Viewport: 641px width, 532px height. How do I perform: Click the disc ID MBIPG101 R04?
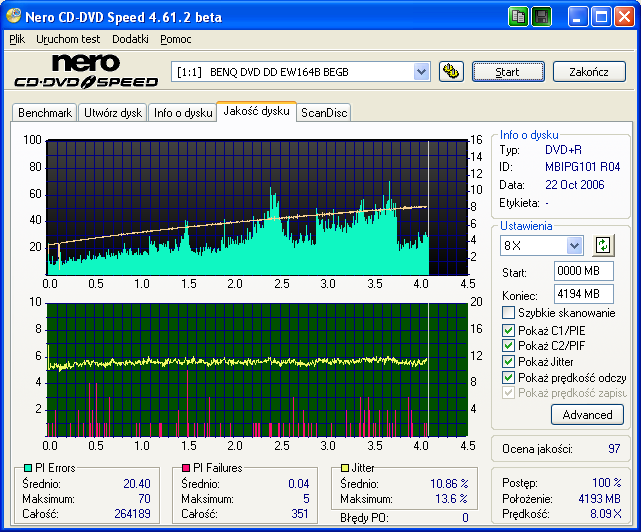tap(583, 167)
